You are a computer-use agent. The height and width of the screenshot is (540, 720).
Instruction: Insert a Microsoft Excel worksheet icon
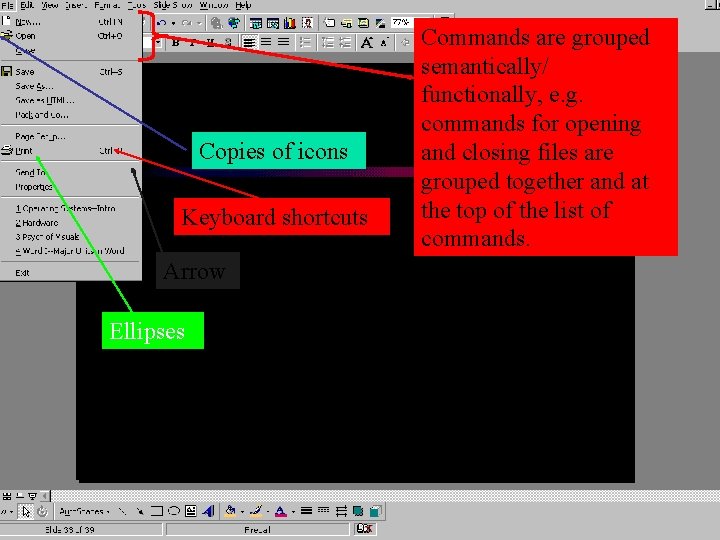(x=273, y=22)
